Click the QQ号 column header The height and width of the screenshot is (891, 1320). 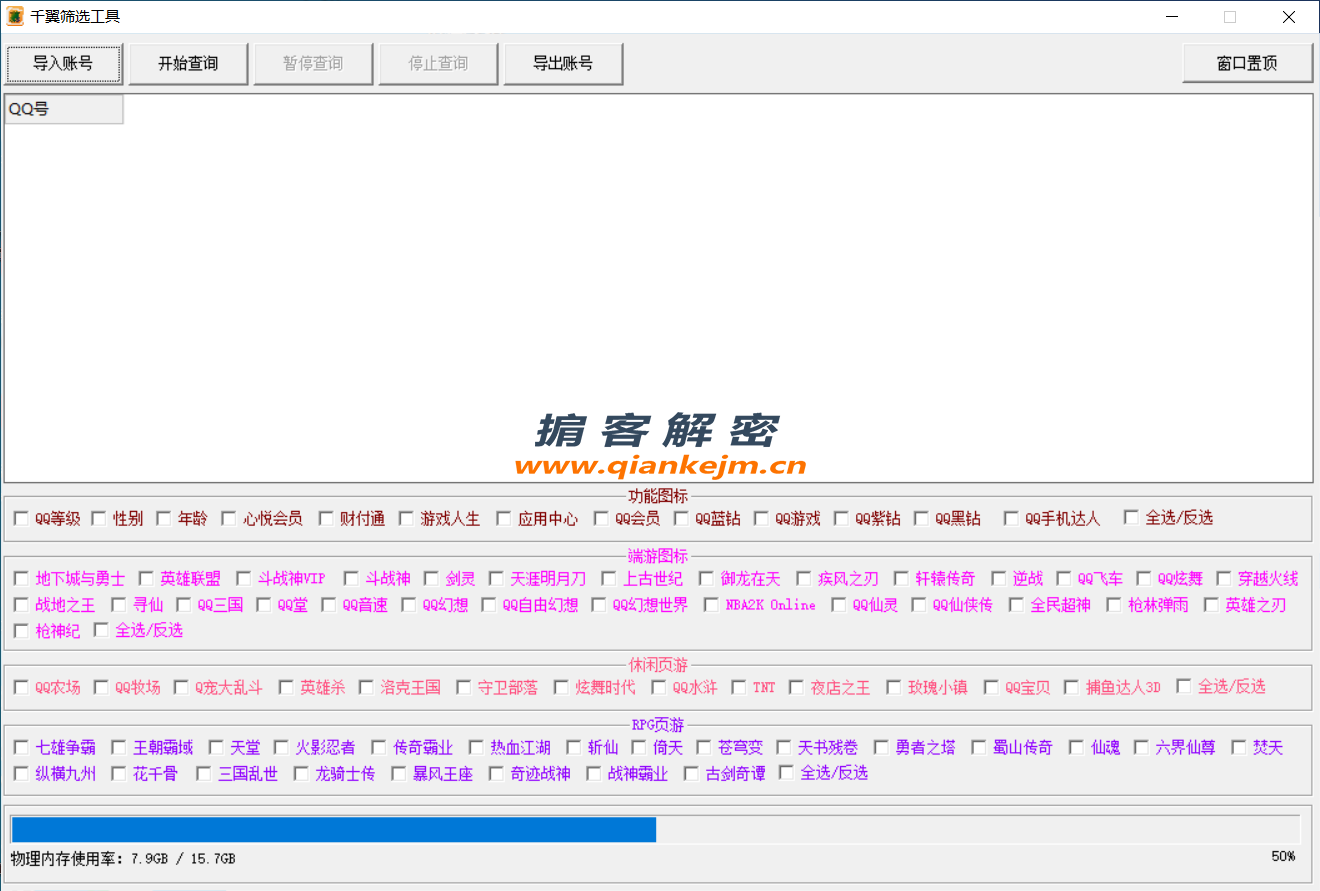tap(64, 109)
